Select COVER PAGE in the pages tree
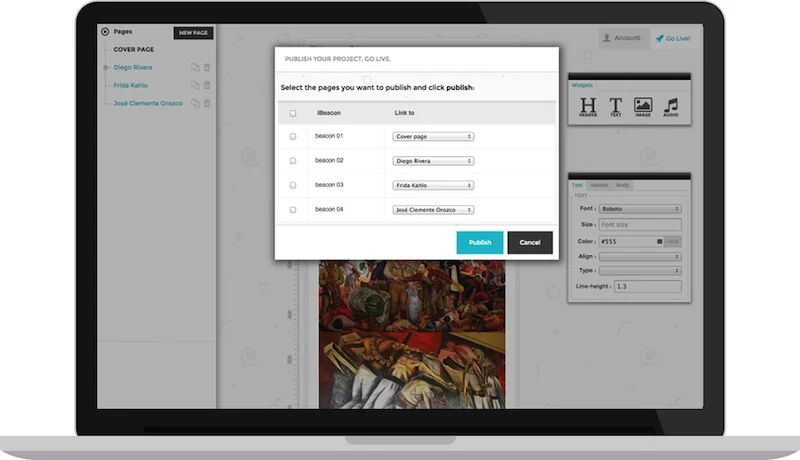 point(134,49)
